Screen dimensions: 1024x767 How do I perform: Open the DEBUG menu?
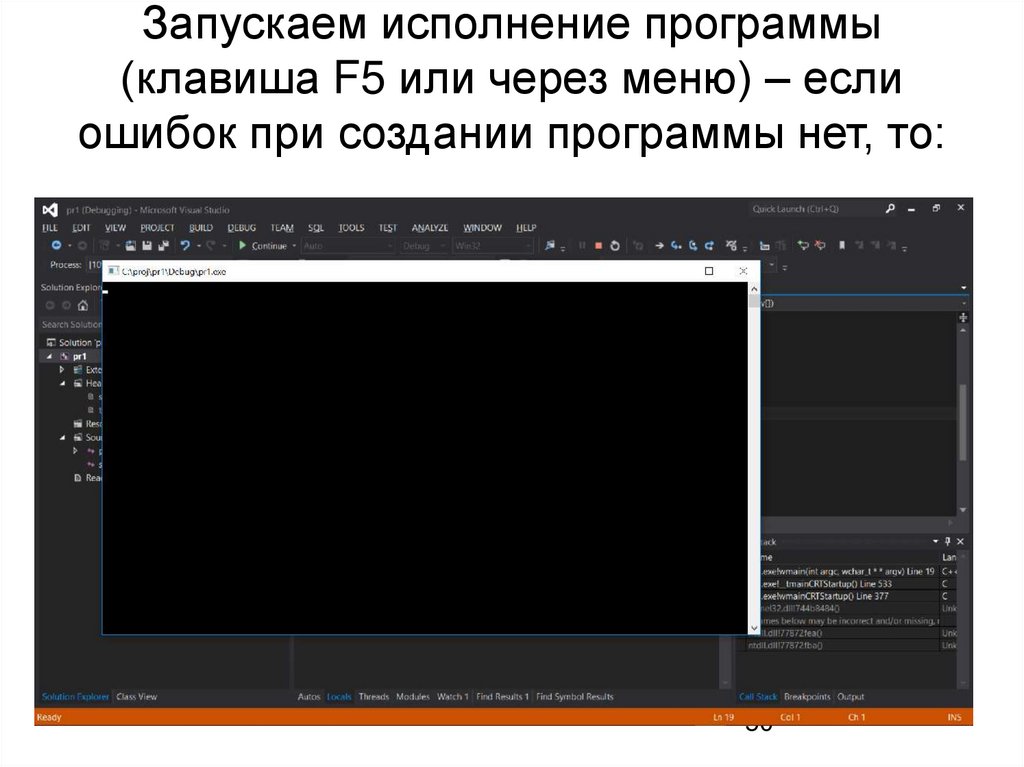tap(241, 227)
